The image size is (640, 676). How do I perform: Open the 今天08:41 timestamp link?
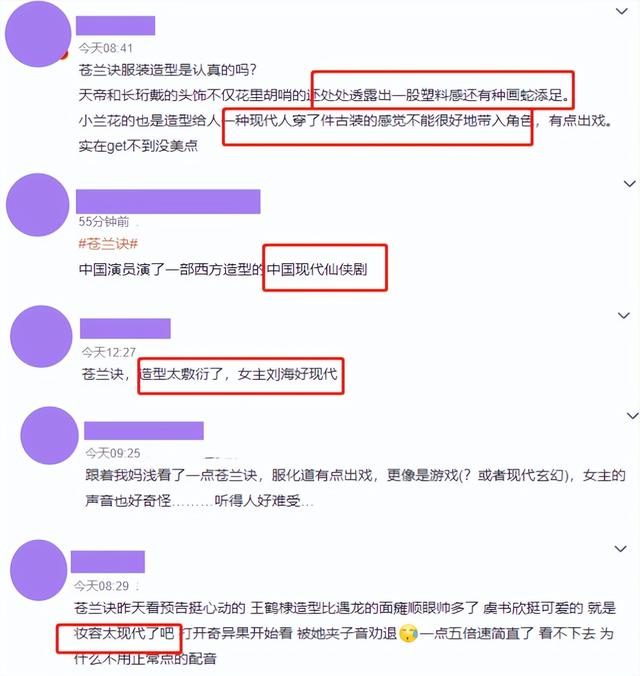coord(106,48)
